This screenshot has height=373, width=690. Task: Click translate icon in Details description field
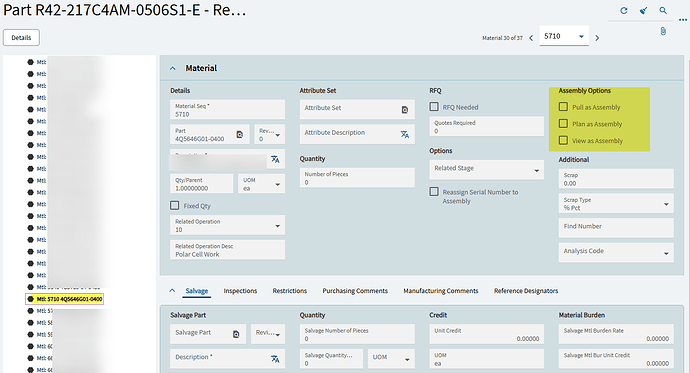(x=275, y=159)
